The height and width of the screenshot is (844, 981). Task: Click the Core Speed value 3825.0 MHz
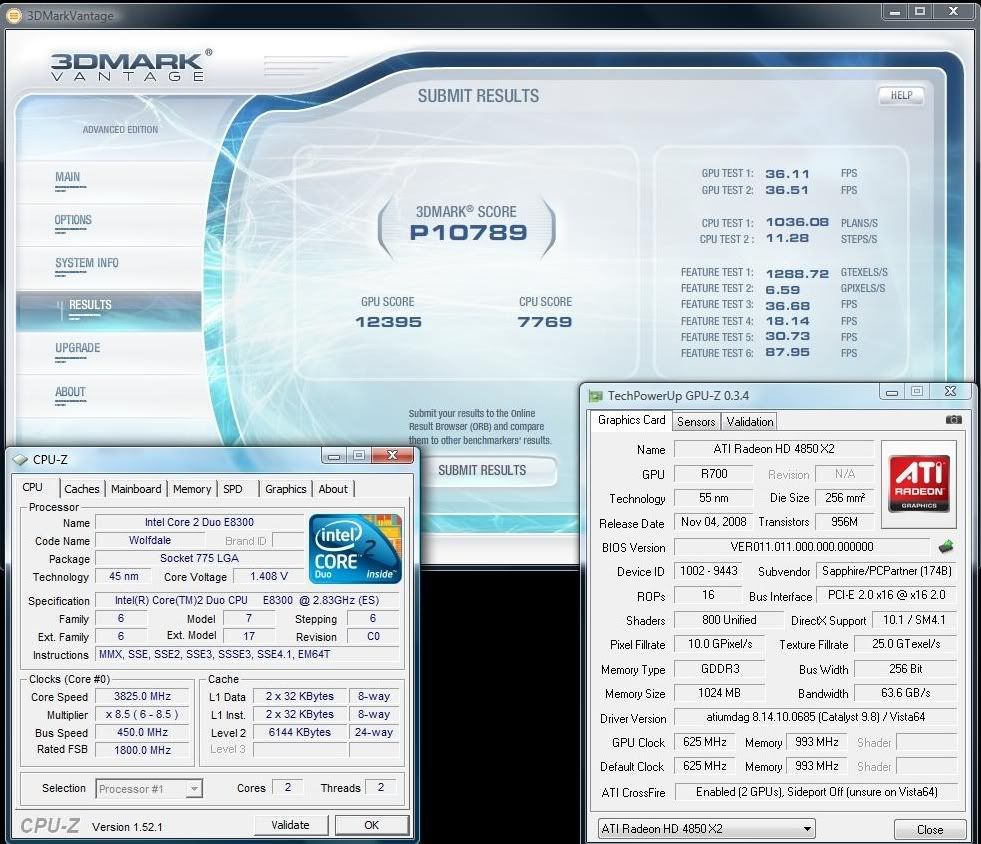pos(143,696)
